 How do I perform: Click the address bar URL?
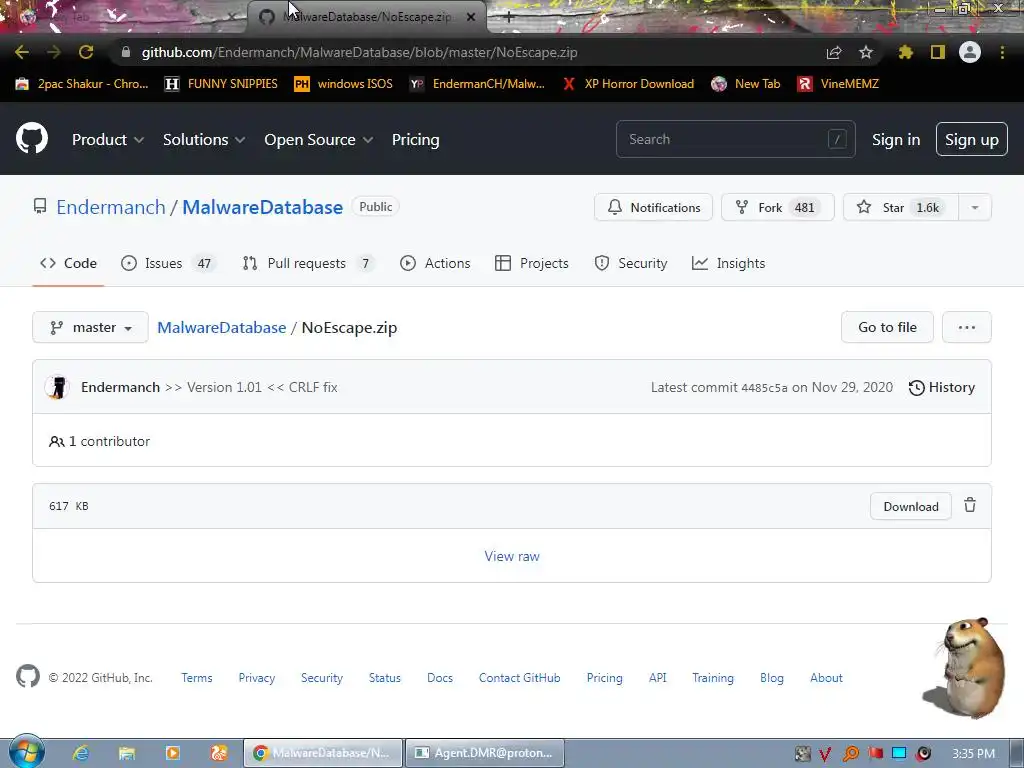click(359, 52)
